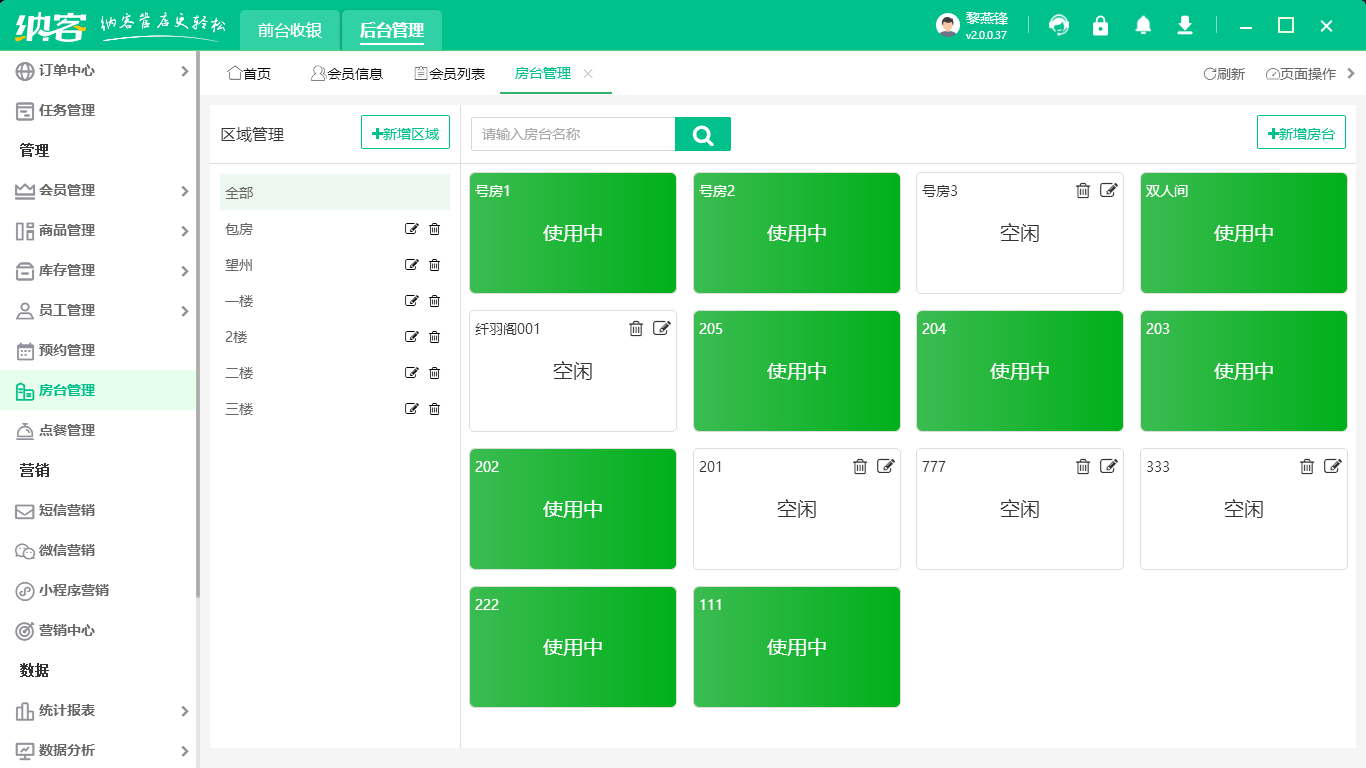Viewport: 1366px width, 768px height.
Task: Expand 会员管理 in the sidebar
Action: coord(100,191)
